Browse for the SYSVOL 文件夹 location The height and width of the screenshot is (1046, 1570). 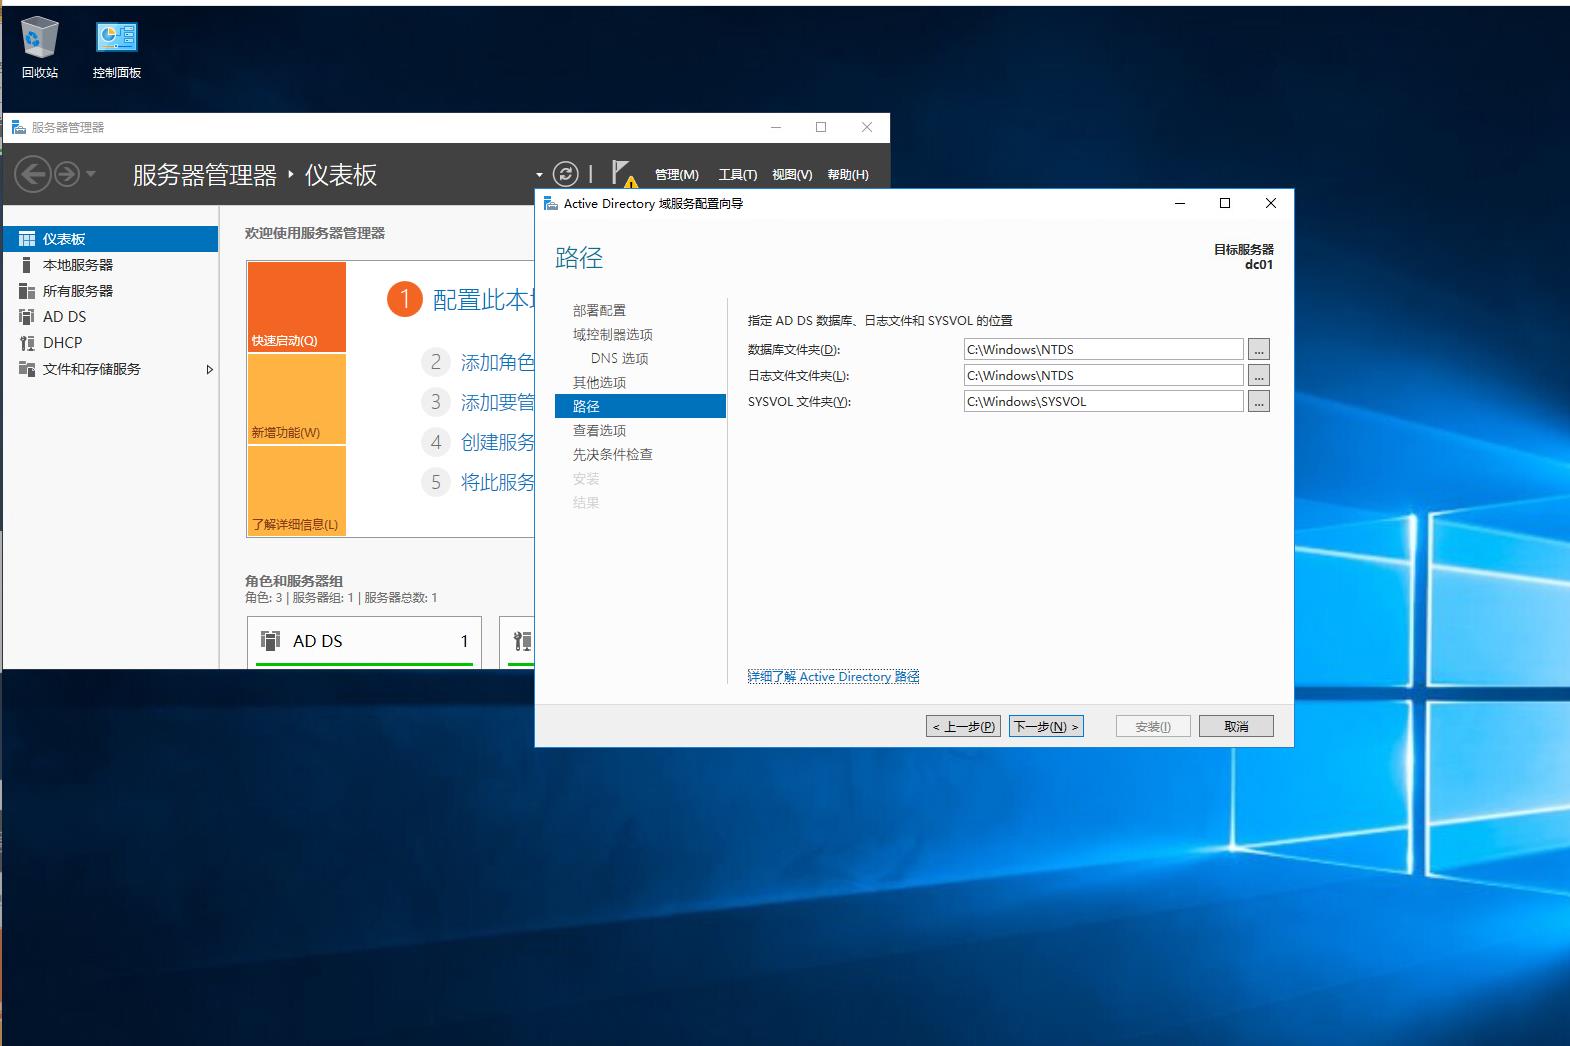[x=1259, y=402]
